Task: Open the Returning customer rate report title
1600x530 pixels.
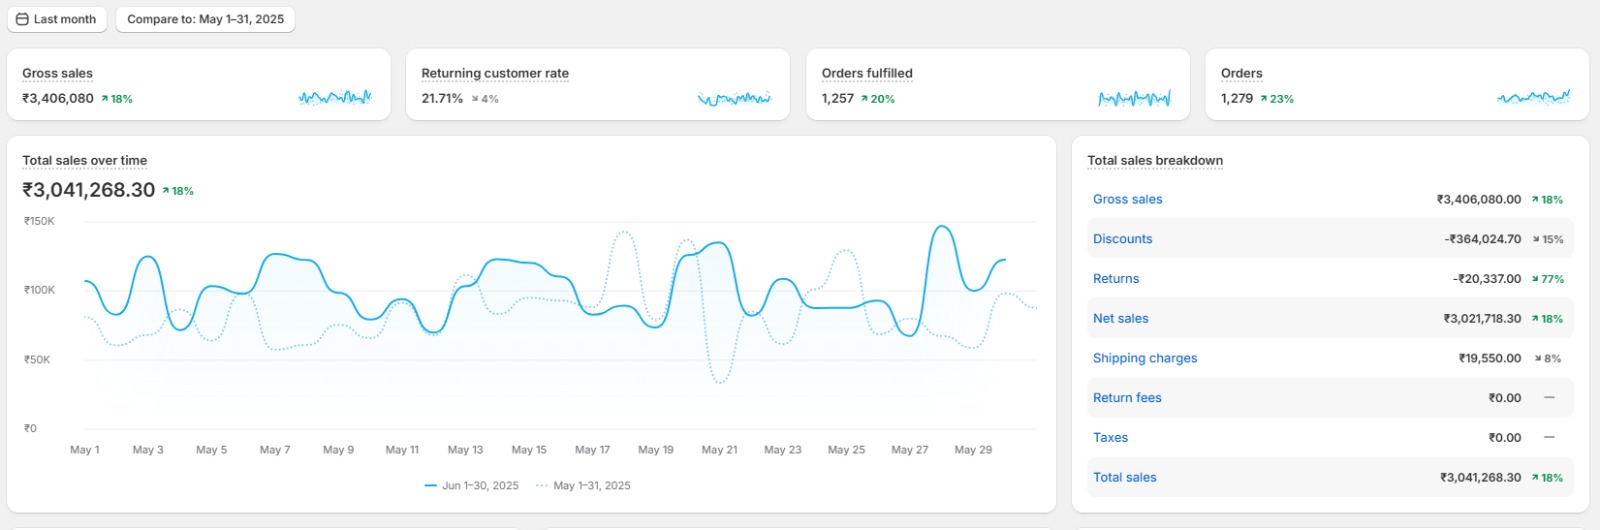Action: [x=495, y=73]
